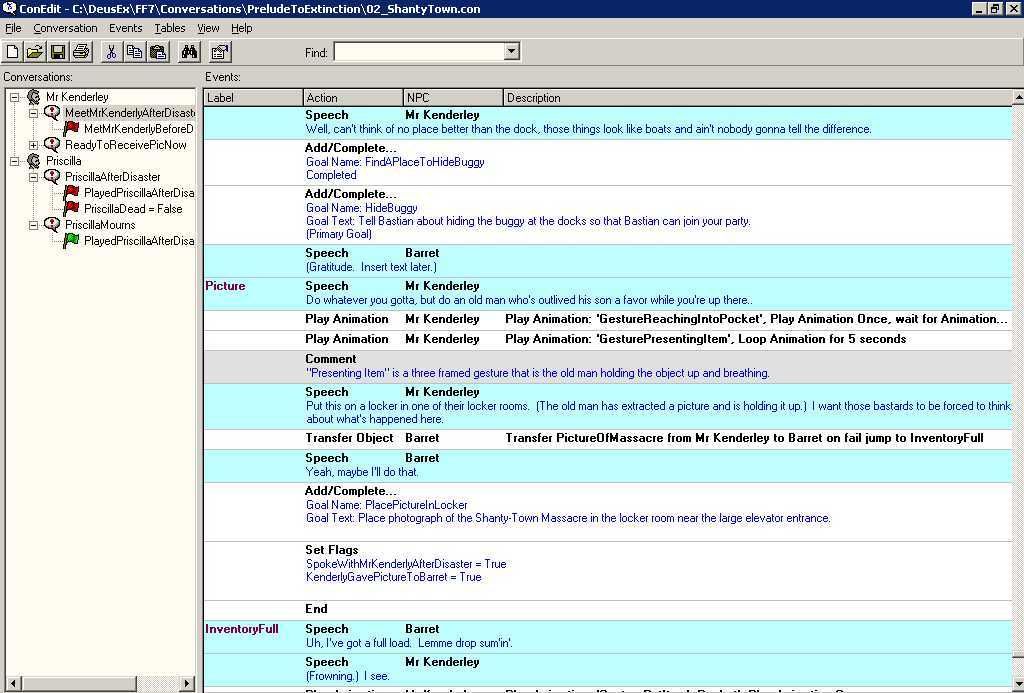Select the speech "(Frowning.) I see."

click(608, 669)
